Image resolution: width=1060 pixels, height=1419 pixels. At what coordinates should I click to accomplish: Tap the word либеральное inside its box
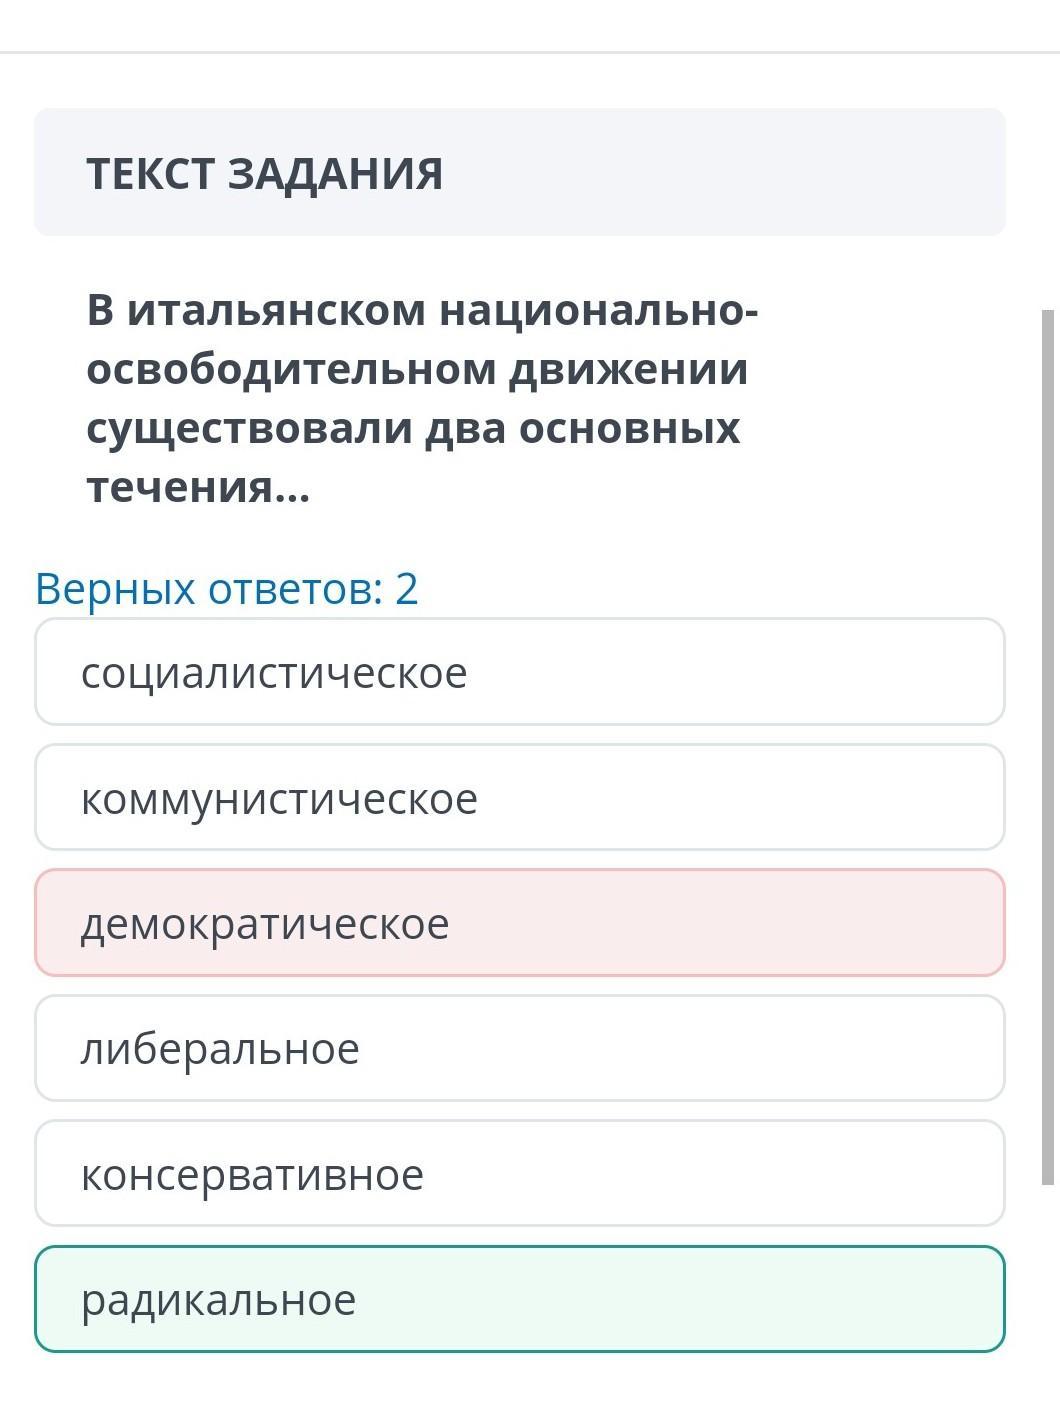click(220, 1049)
